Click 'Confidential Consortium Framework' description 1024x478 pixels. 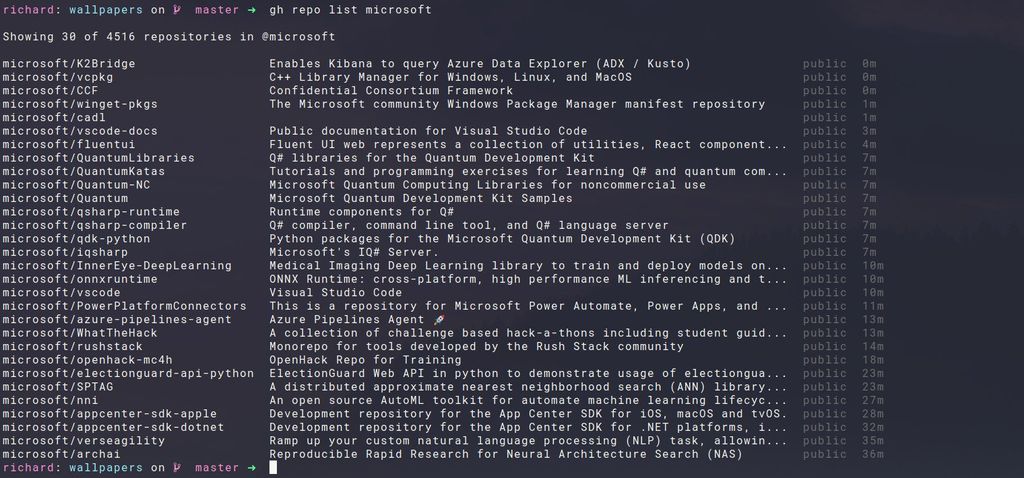point(391,91)
